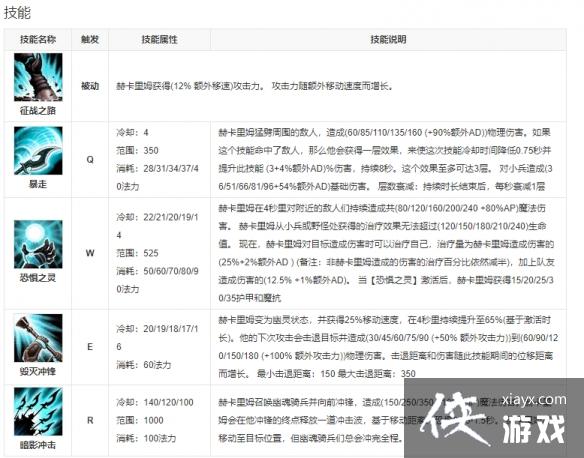Click the 恐惧之灵 W skill icon
This screenshot has height=458, width=584.
(38, 244)
